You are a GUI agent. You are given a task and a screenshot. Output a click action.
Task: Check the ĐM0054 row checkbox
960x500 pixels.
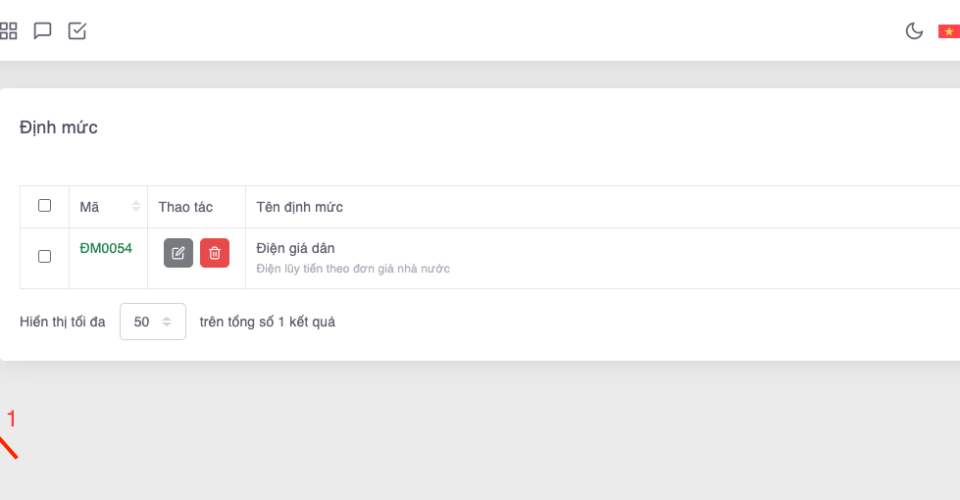pos(44,256)
